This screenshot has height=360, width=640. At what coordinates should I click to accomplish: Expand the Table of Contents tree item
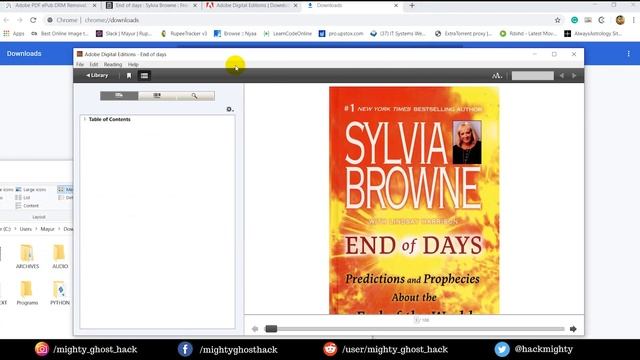pos(84,119)
